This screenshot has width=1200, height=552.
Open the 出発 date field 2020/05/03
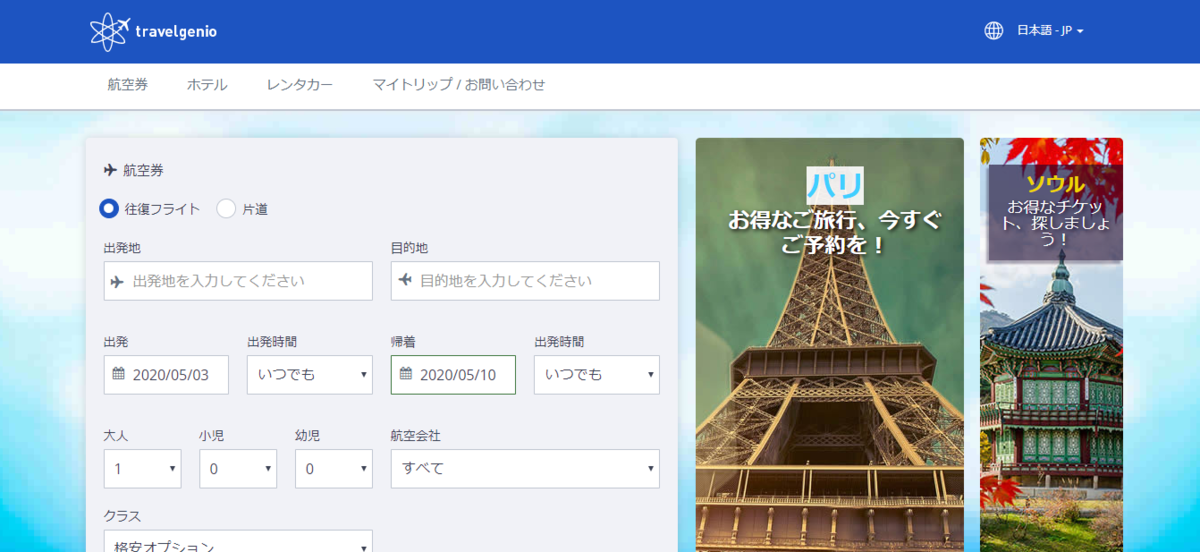point(166,375)
